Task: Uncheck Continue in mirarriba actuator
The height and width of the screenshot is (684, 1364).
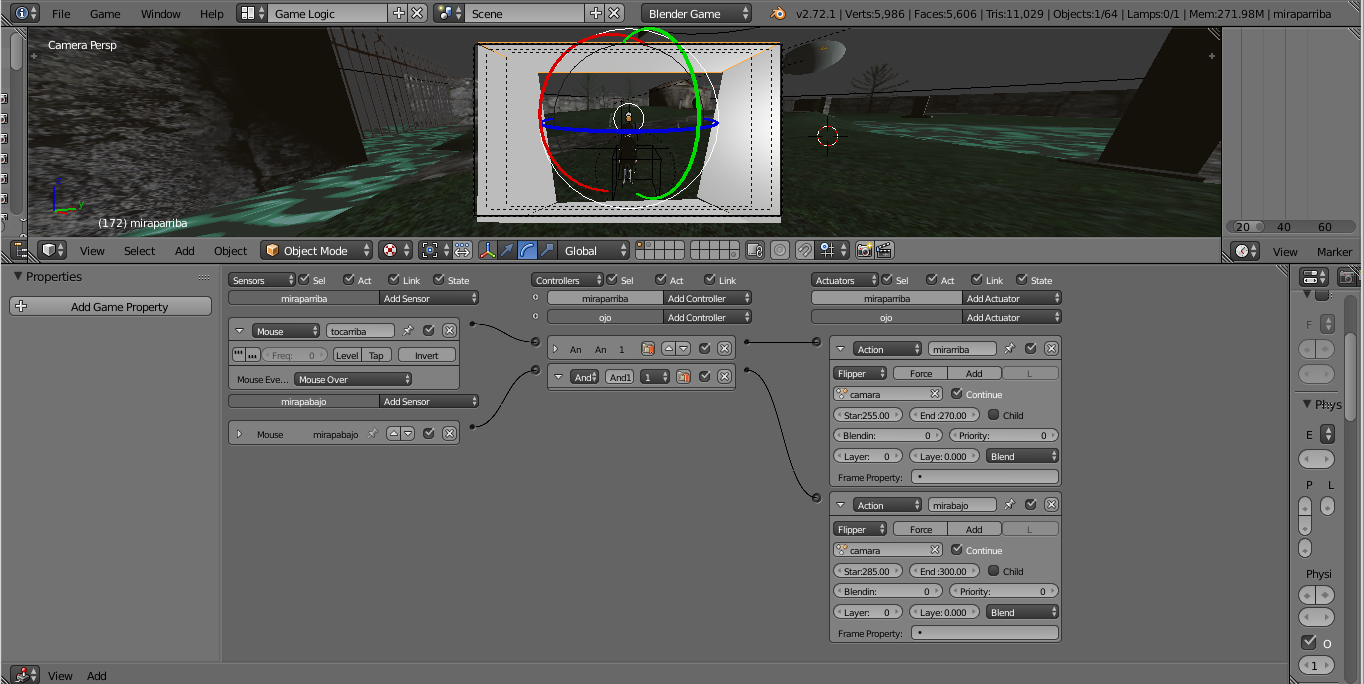Action: pos(957,394)
